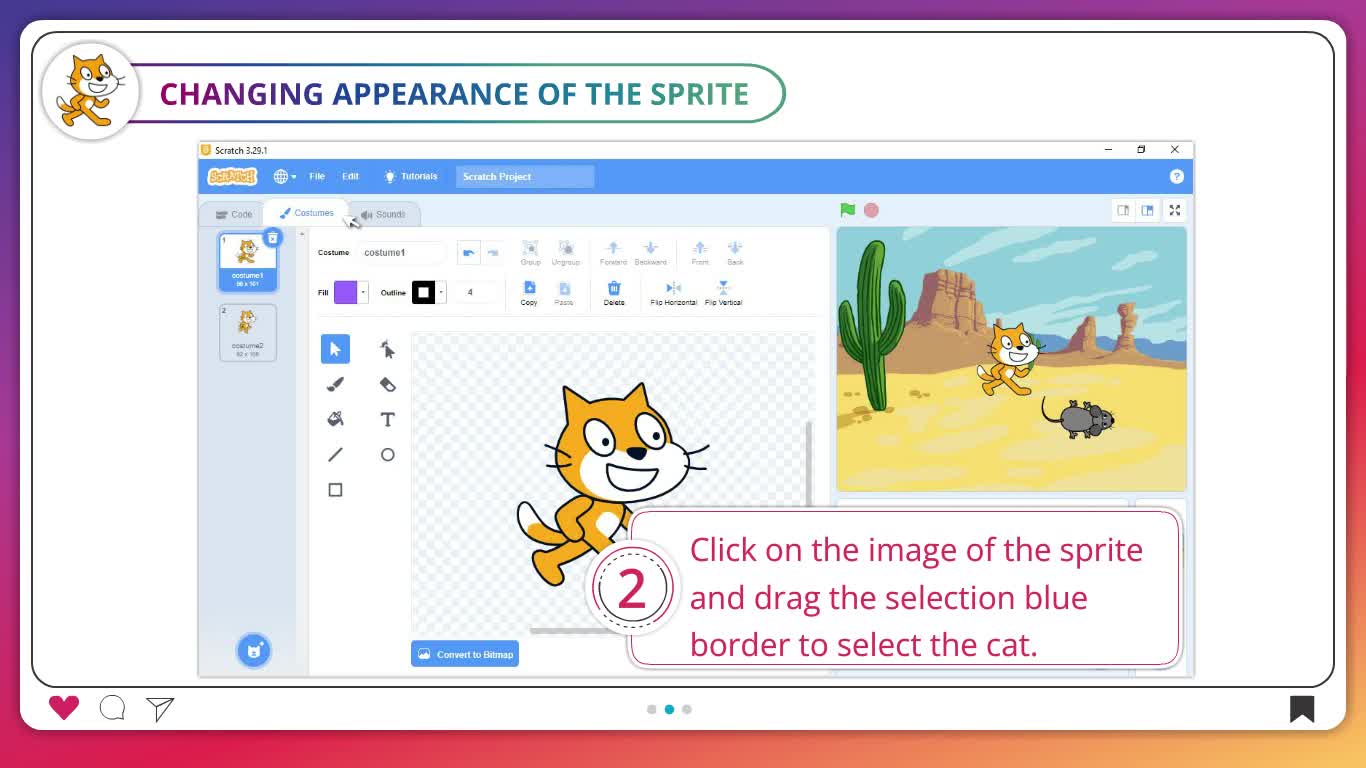
Task: Click the Scratch Project title field
Action: click(525, 177)
